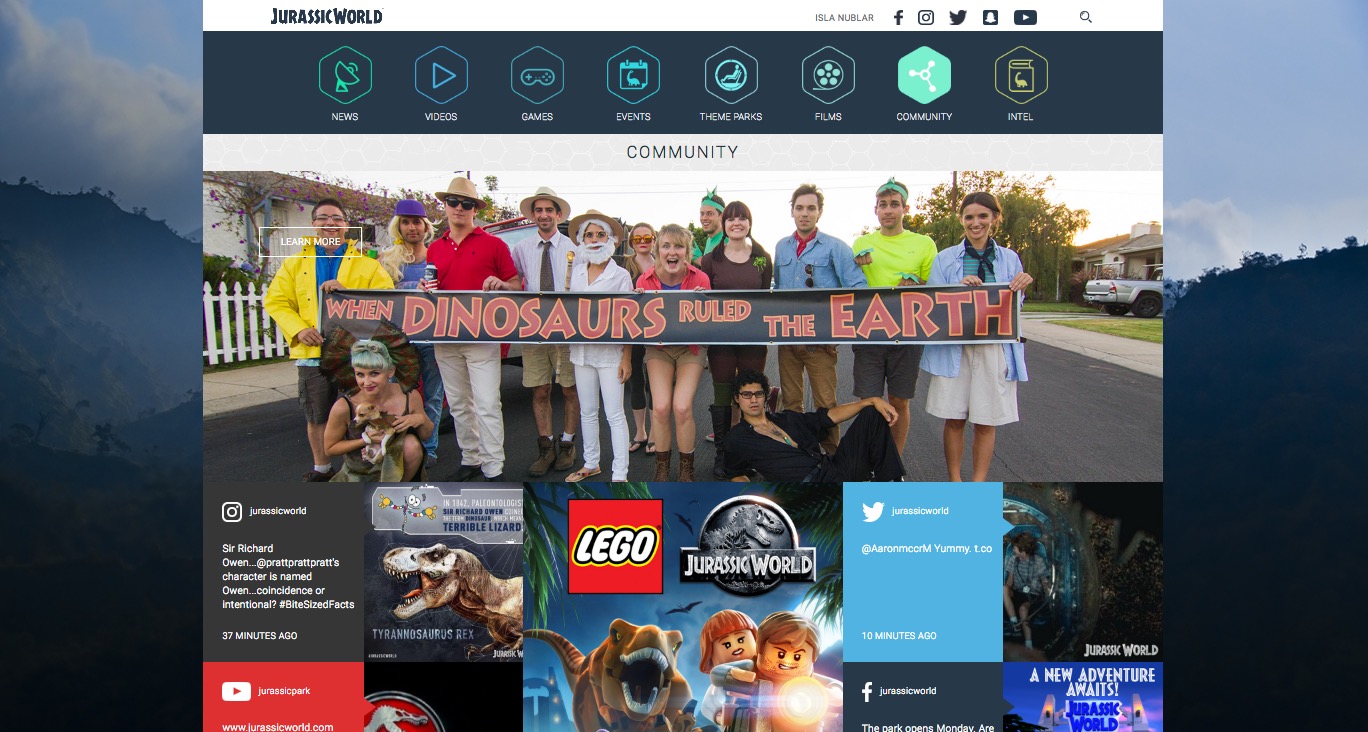
Task: Click the Isla Nublar link
Action: 844,18
